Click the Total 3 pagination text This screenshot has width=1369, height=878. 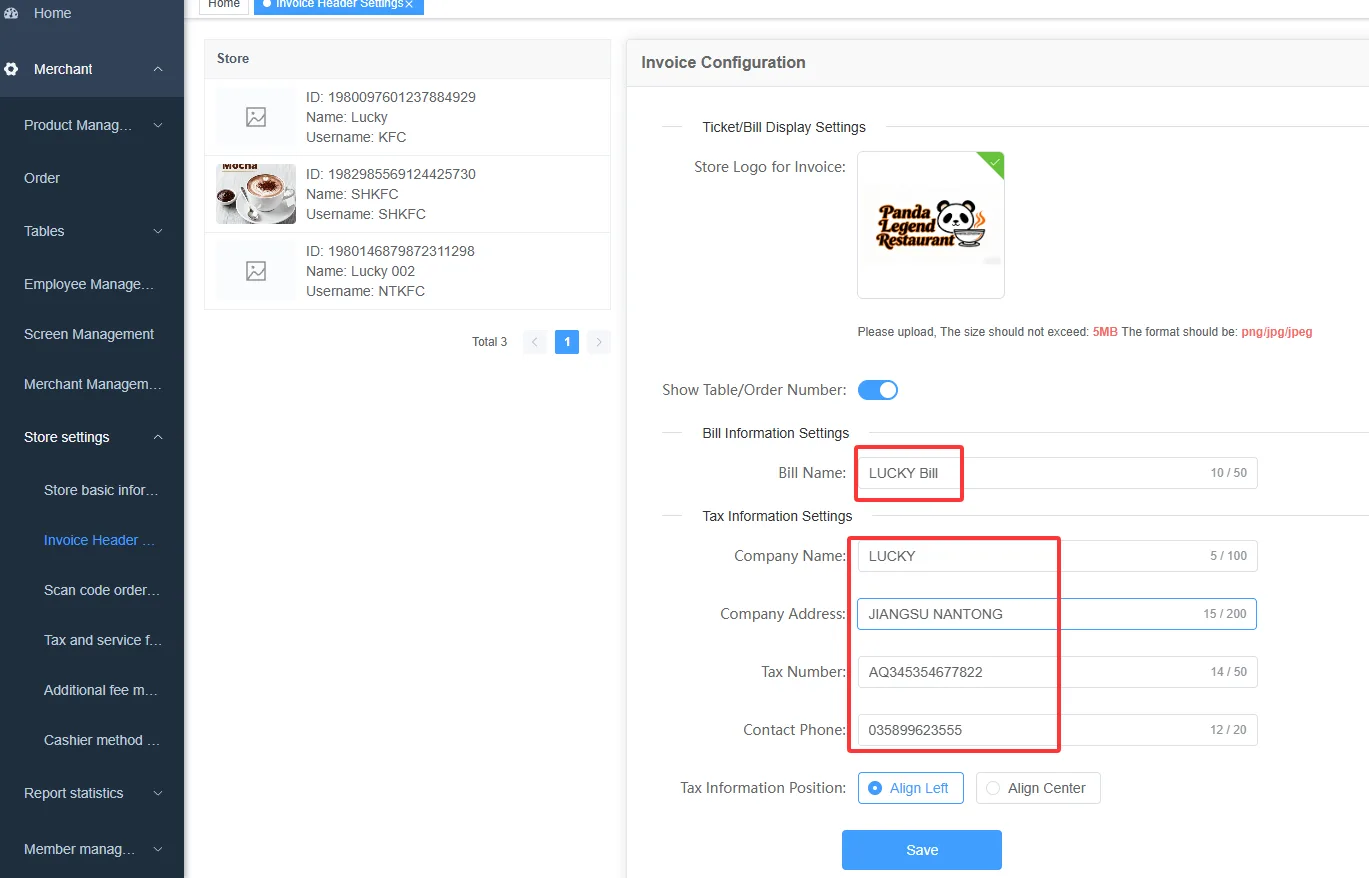[x=489, y=342]
